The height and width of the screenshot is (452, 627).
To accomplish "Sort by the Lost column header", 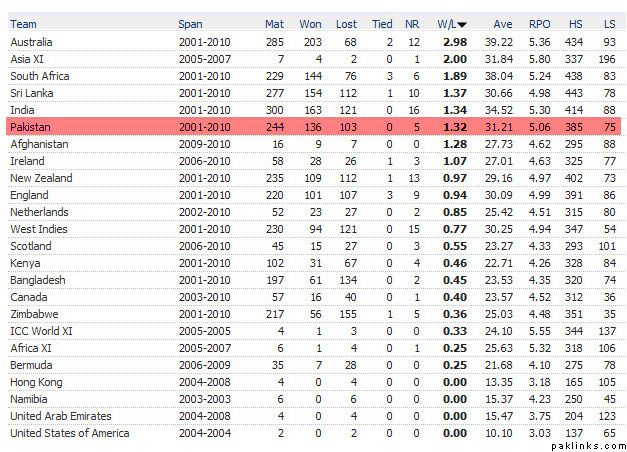I will tap(346, 24).
